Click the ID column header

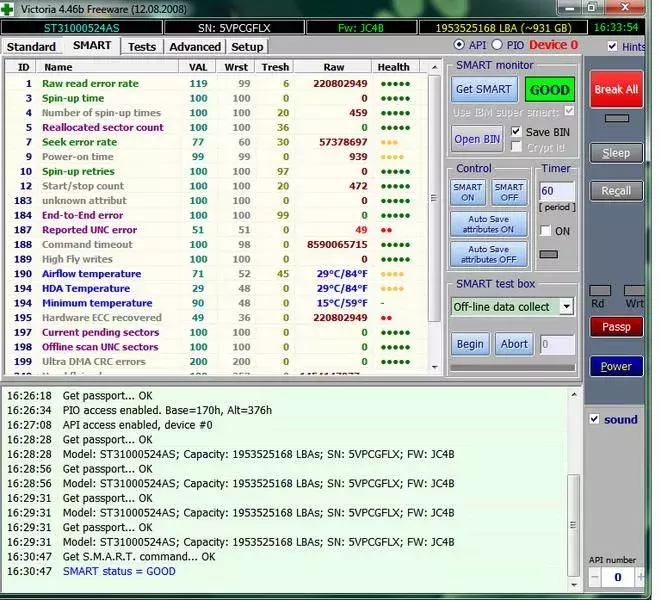[x=23, y=67]
